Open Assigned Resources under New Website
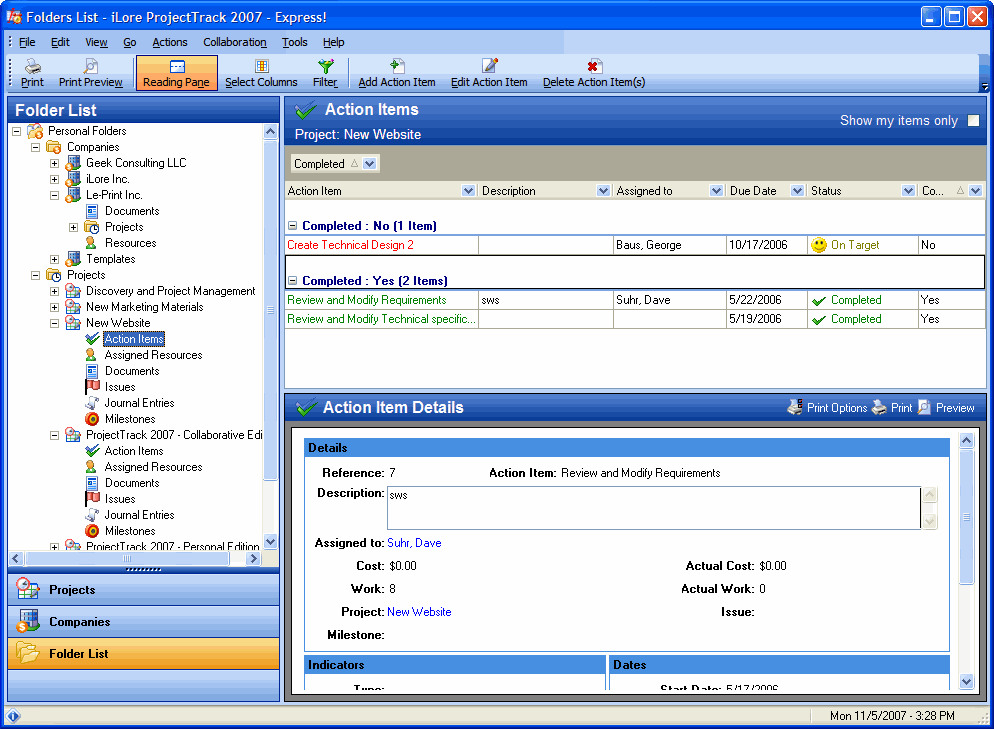 coord(153,355)
